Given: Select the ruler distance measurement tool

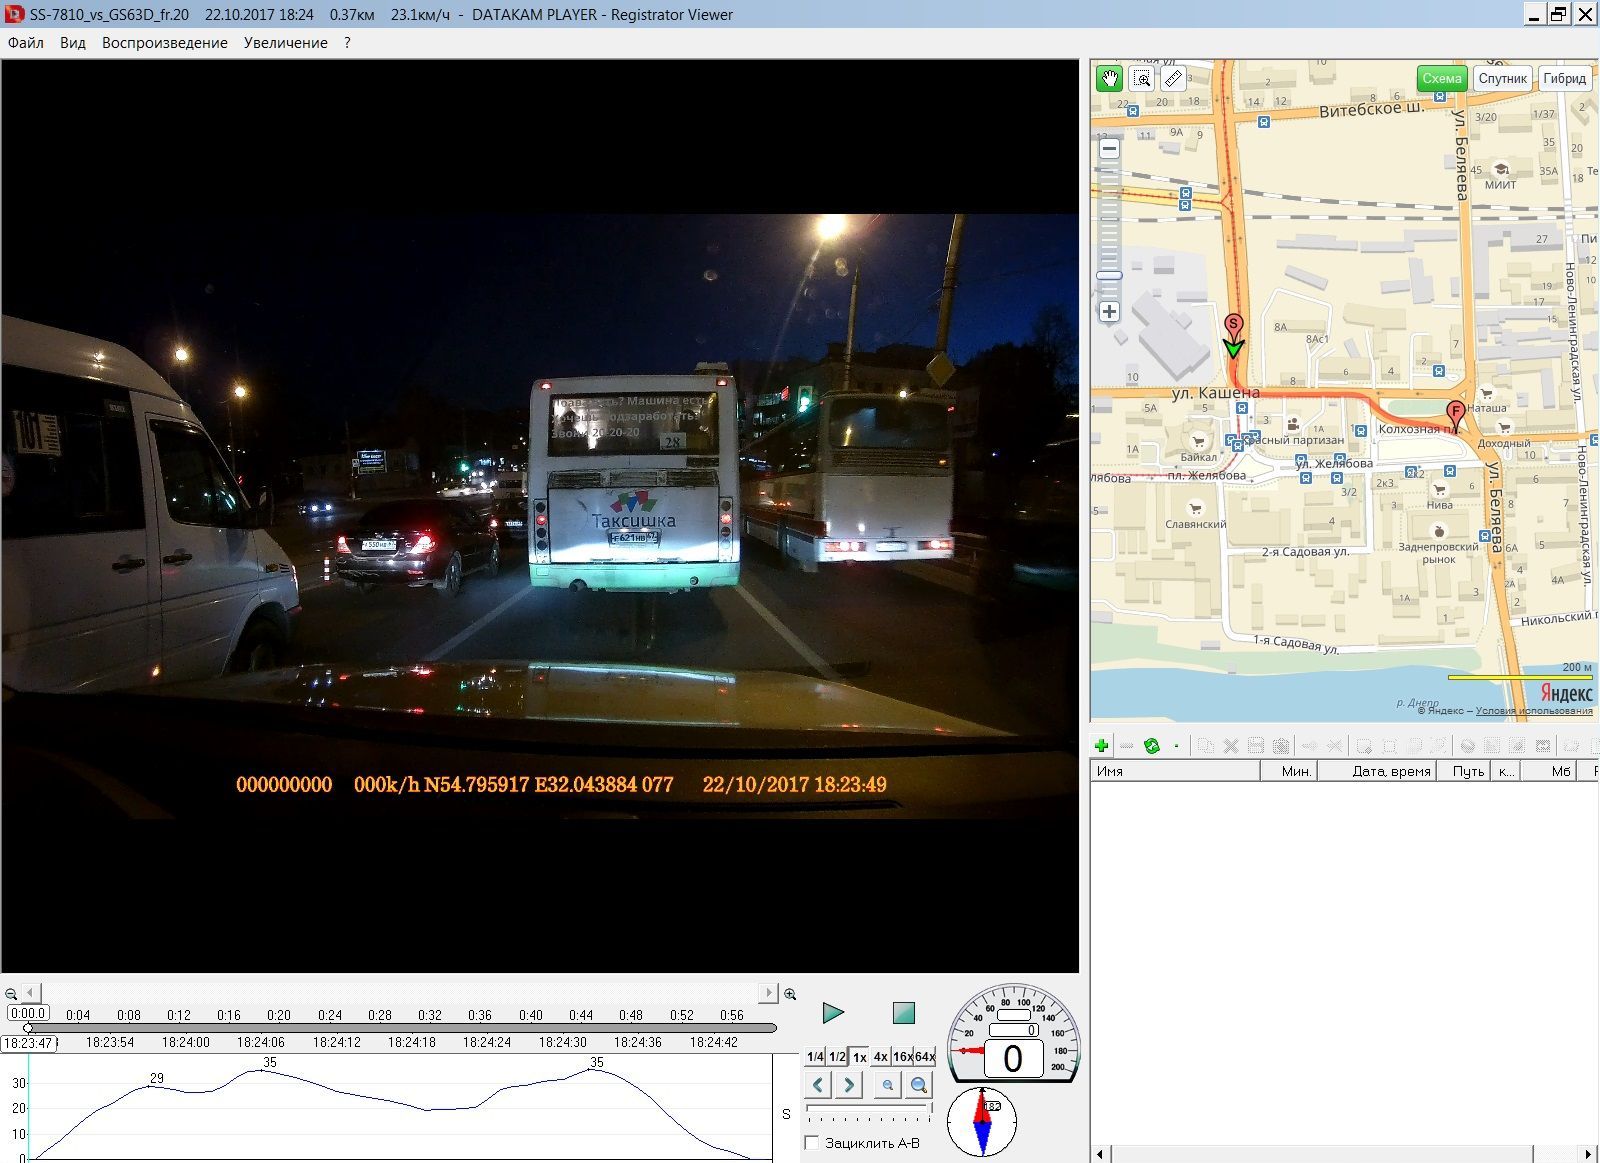Looking at the screenshot, I should pos(1173,79).
